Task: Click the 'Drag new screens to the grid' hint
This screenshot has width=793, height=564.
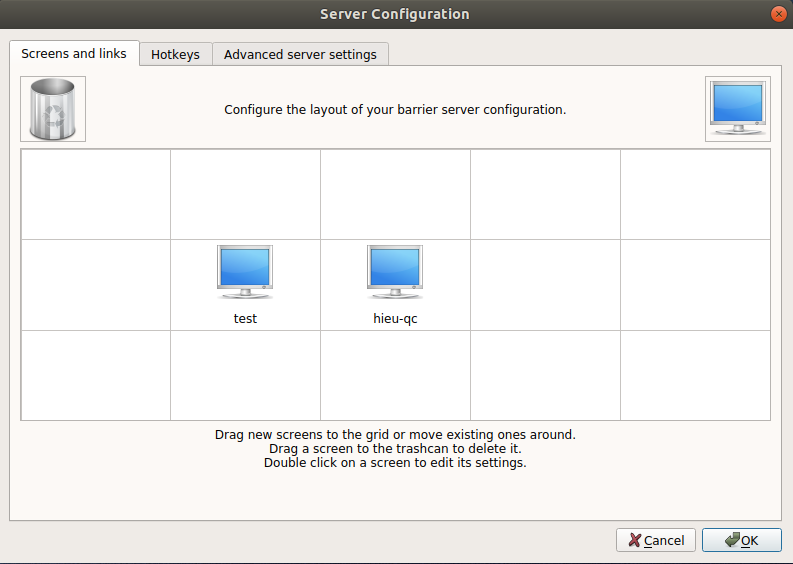Action: 395,435
